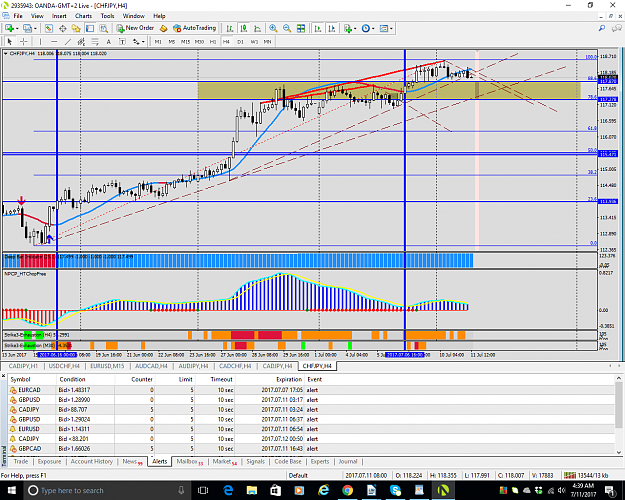Select the Text Label tool
This screenshot has height=500, width=625.
(122, 41)
